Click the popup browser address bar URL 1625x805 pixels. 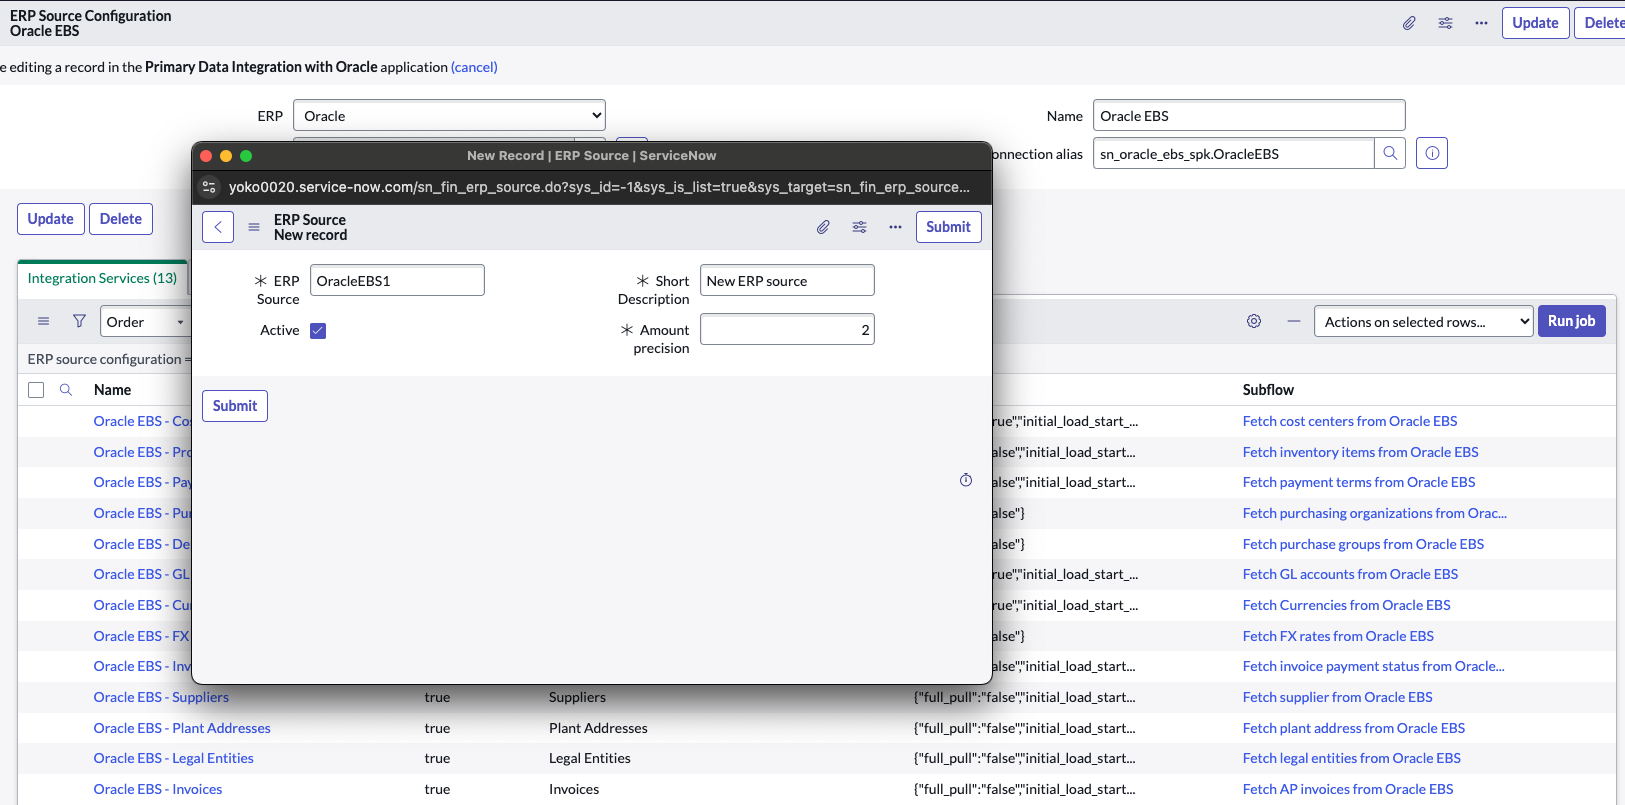click(599, 187)
